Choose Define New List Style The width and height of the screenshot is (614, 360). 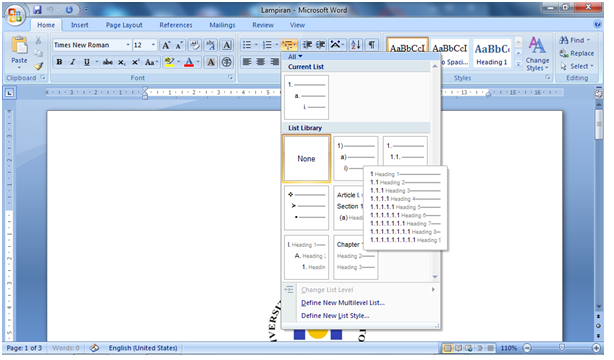point(335,316)
